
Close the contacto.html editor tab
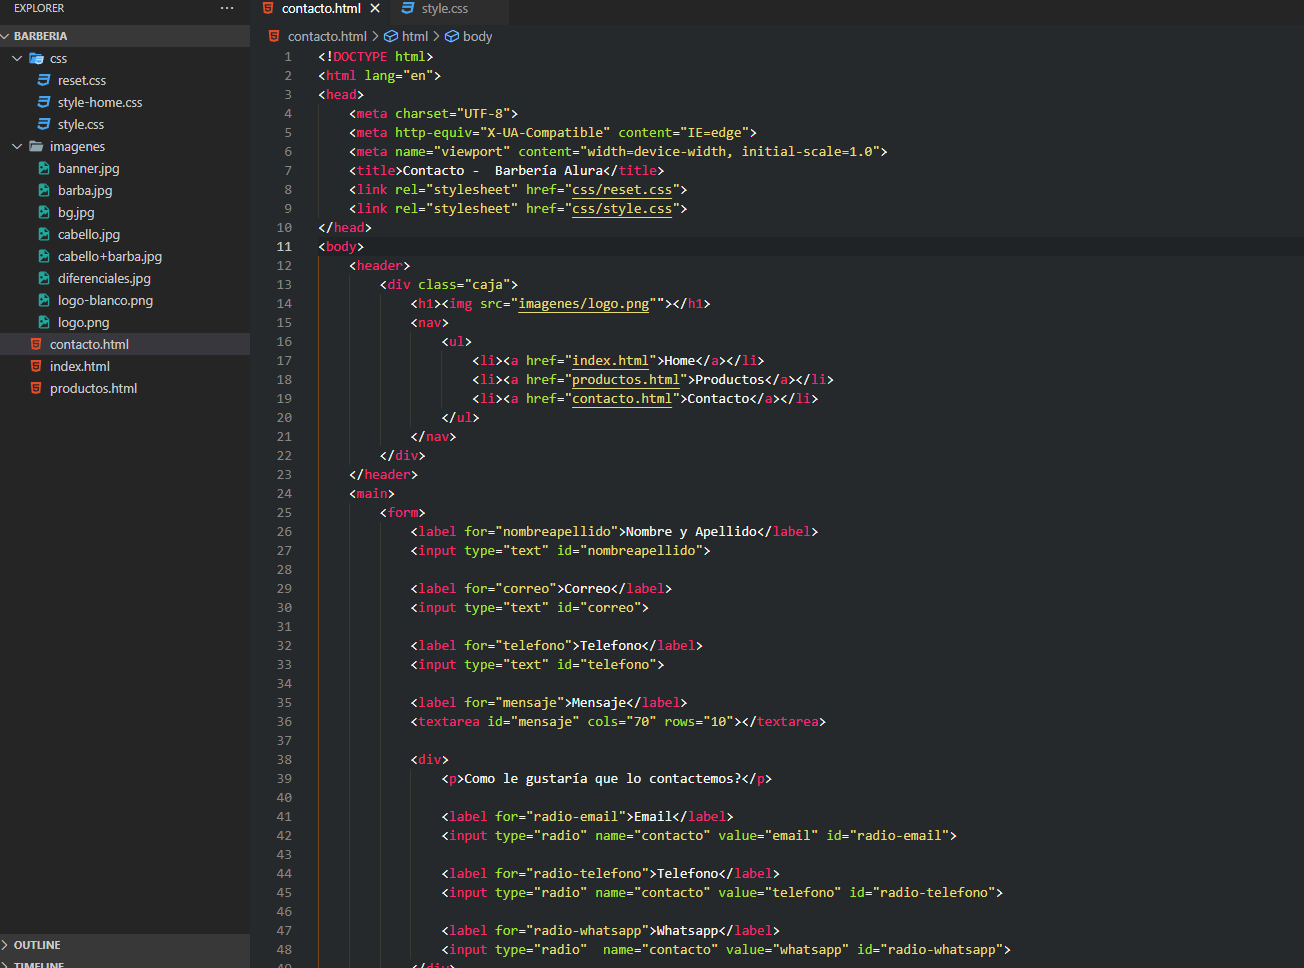375,8
